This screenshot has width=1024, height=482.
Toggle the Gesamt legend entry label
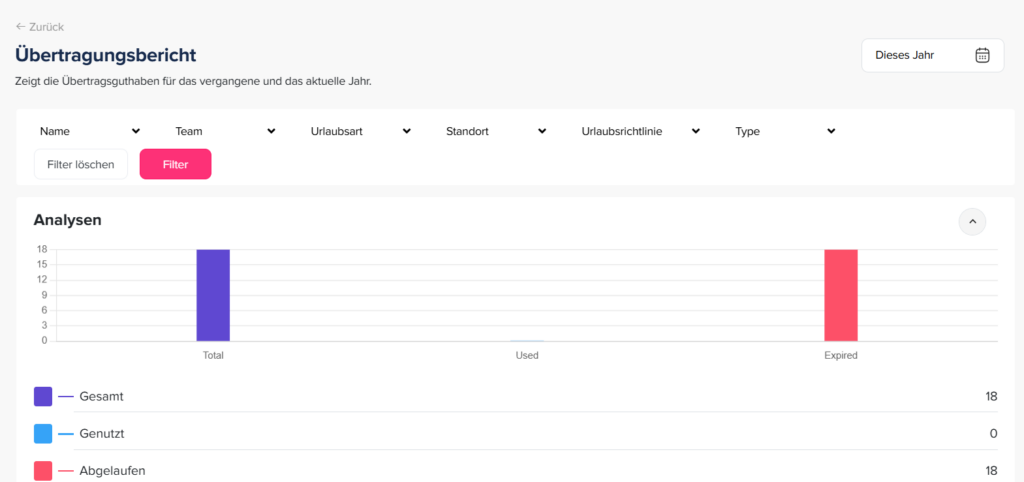tap(101, 397)
